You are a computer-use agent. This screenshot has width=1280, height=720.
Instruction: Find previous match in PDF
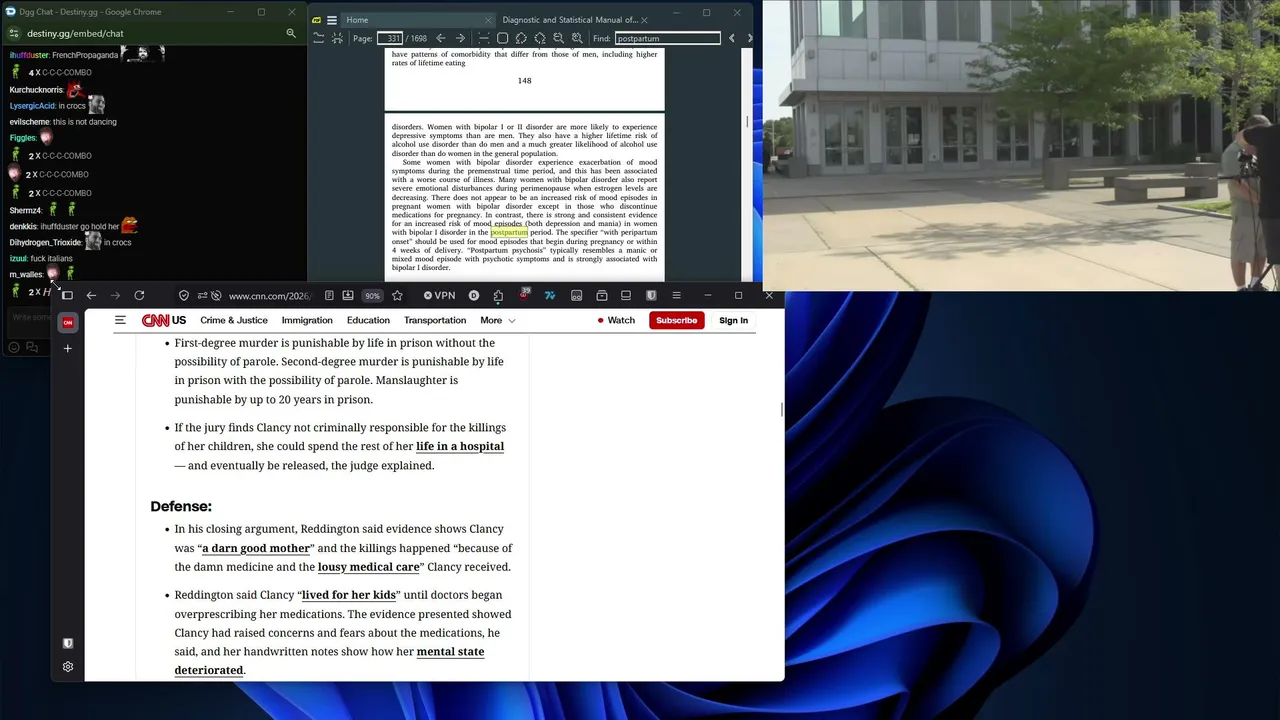click(732, 38)
